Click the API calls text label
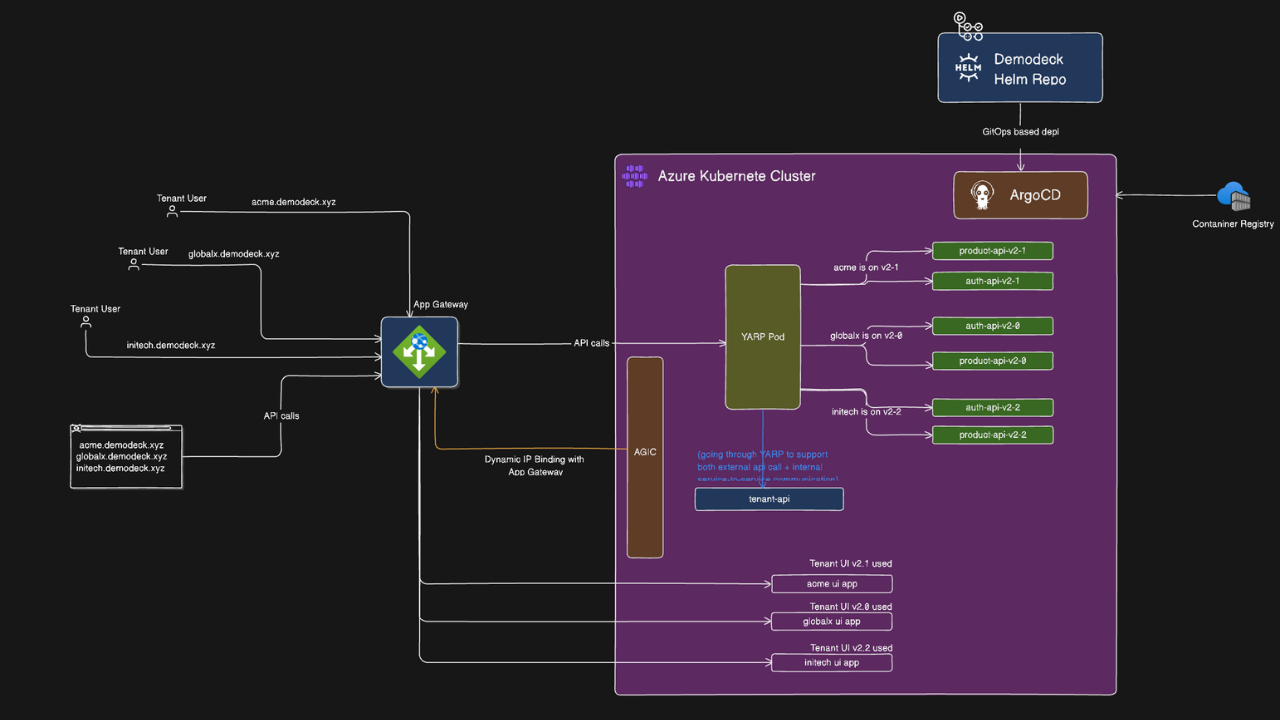This screenshot has height=720, width=1280. [x=591, y=342]
